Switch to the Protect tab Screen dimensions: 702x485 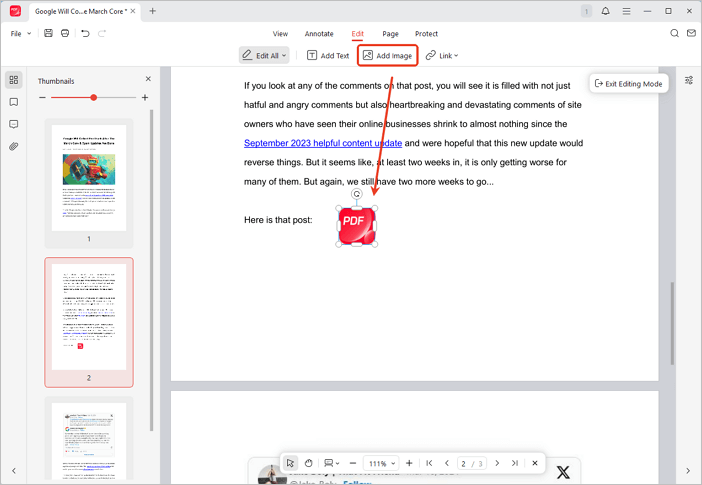(x=426, y=34)
